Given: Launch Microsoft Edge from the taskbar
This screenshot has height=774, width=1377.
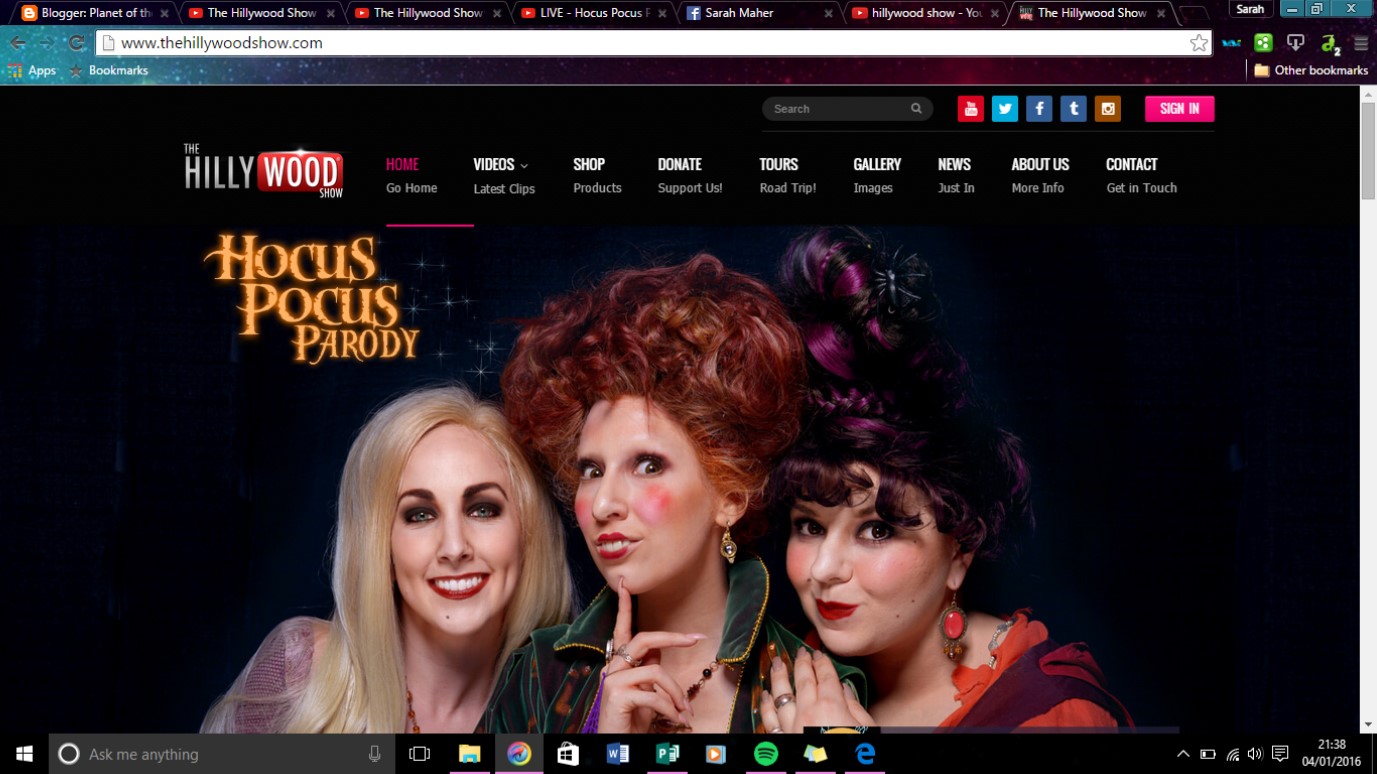Looking at the screenshot, I should click(x=863, y=753).
